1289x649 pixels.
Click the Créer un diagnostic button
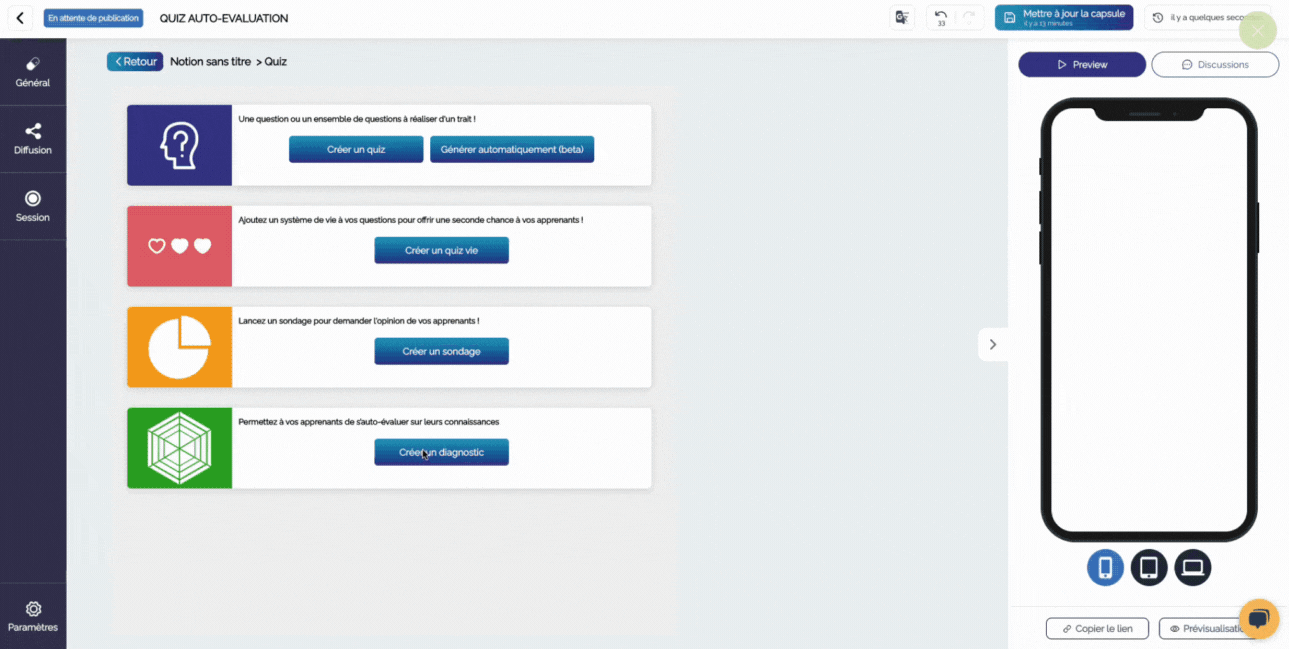(441, 452)
